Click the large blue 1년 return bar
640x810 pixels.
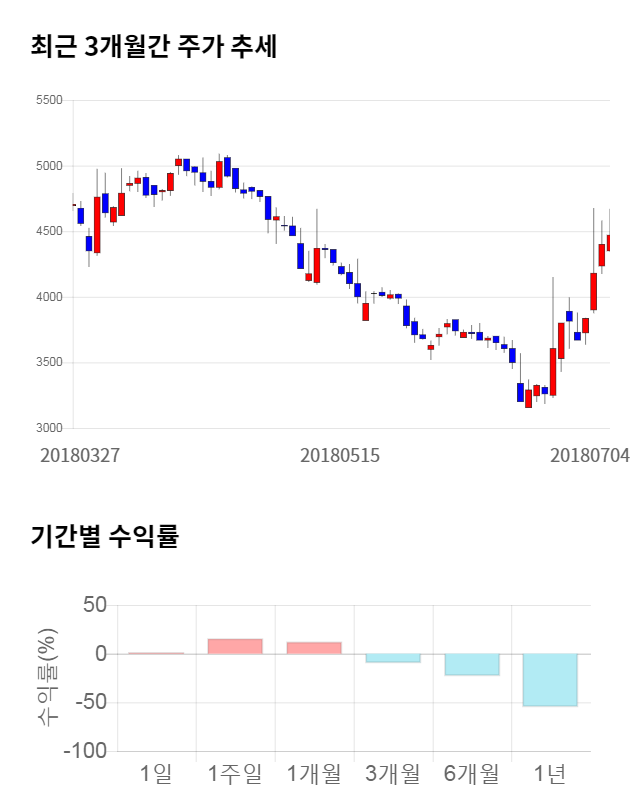click(x=550, y=680)
